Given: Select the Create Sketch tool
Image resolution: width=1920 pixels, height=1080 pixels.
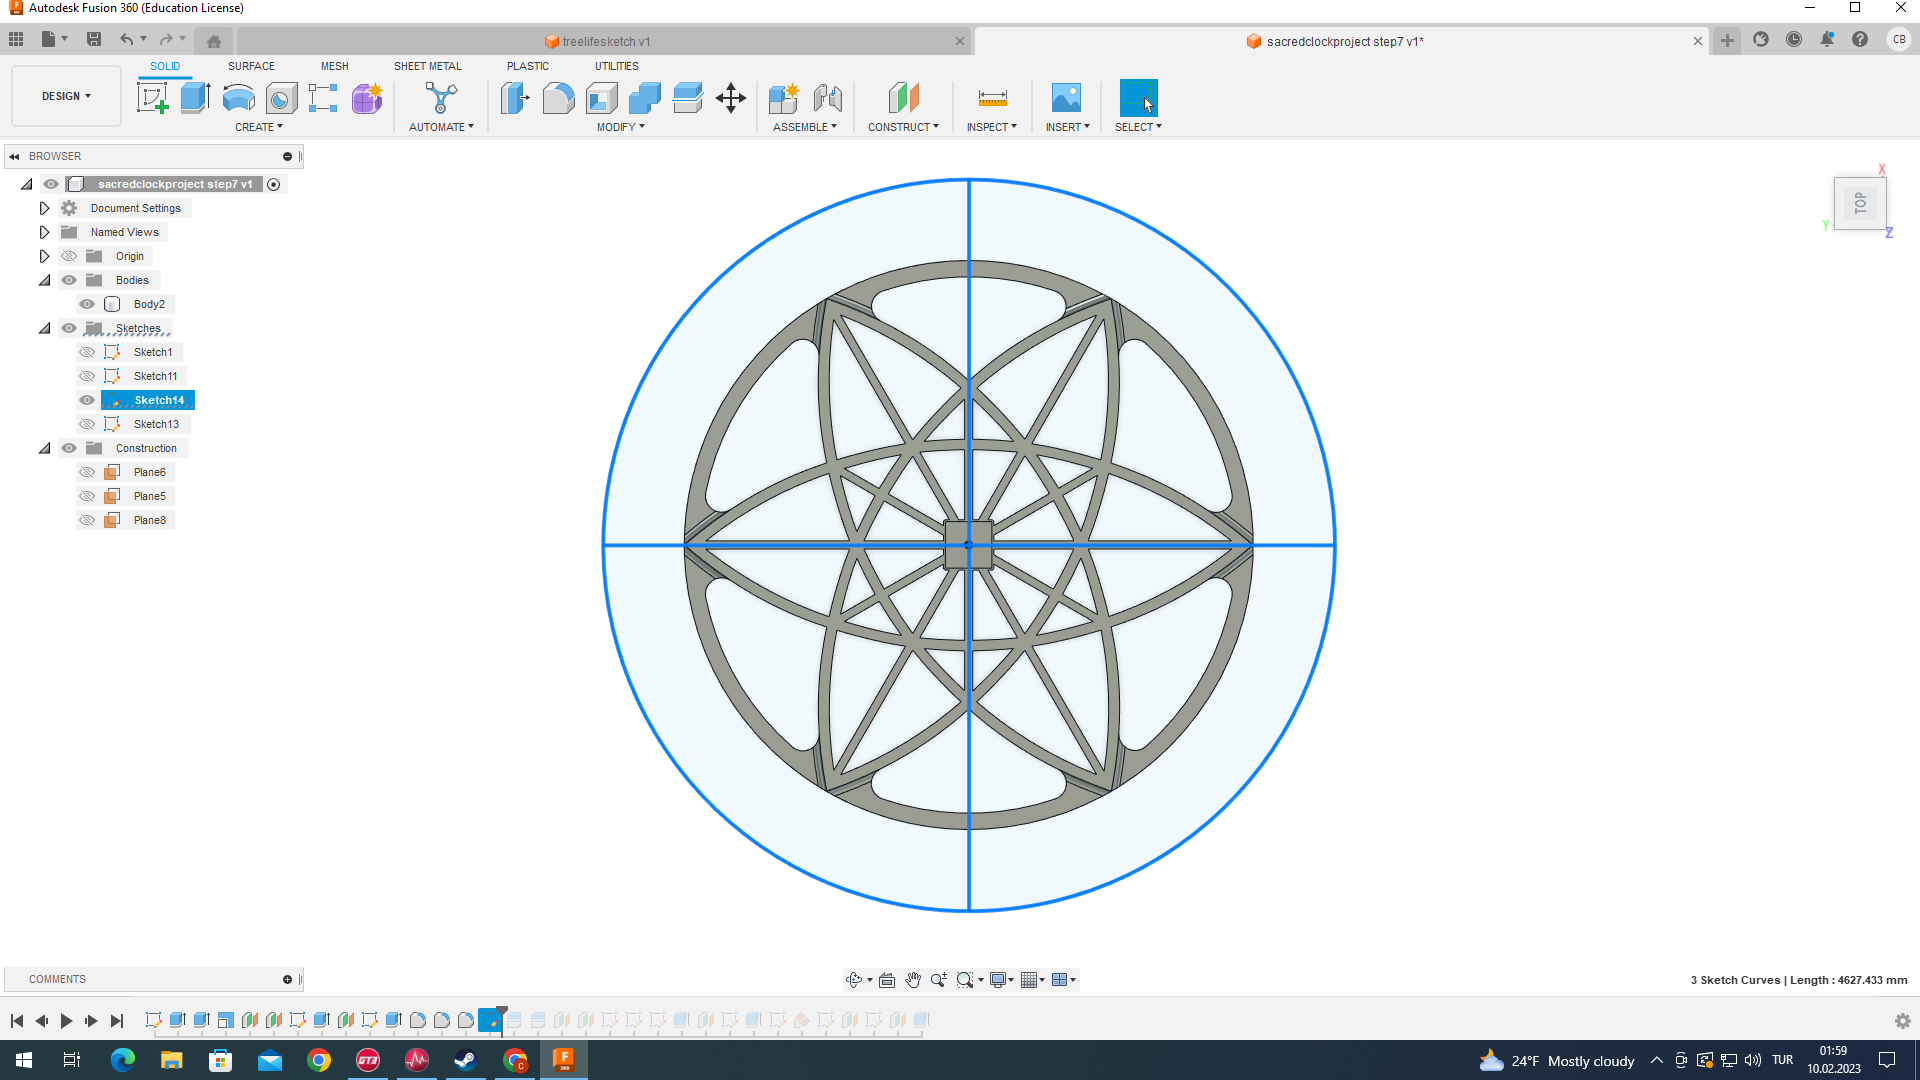Looking at the screenshot, I should [152, 98].
